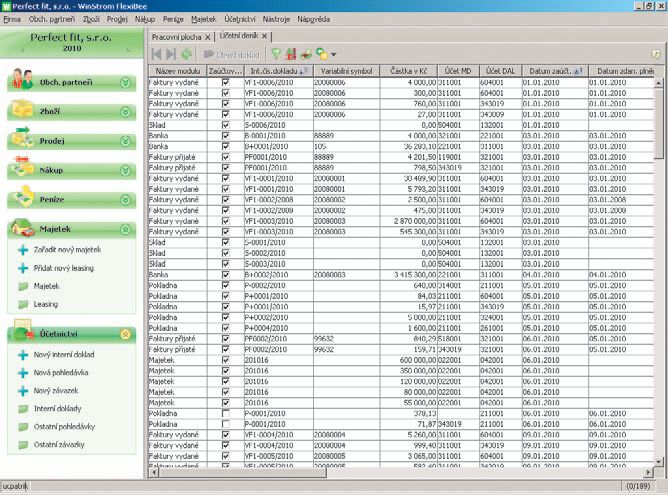Image resolution: width=668 pixels, height=495 pixels.
Task: Click the Obch. partneři people icon
Action: point(23,79)
